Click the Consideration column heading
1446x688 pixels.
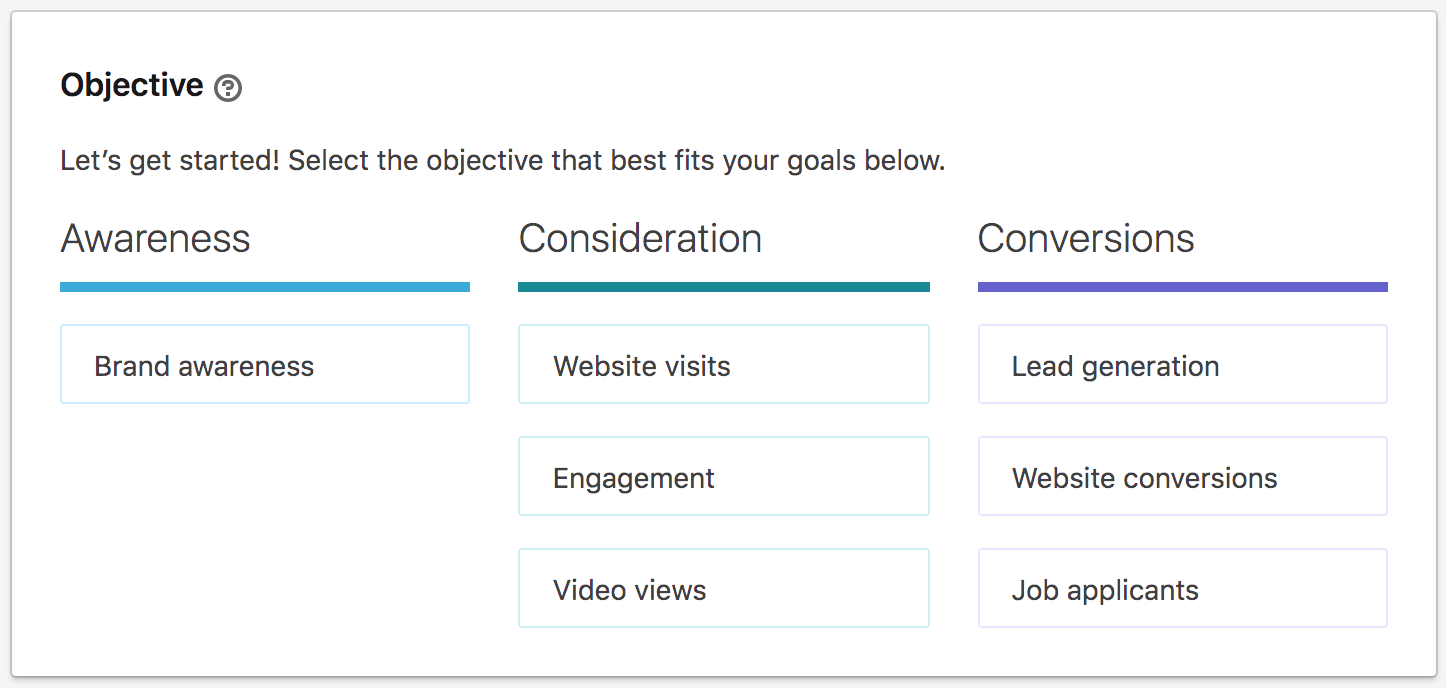tap(640, 239)
